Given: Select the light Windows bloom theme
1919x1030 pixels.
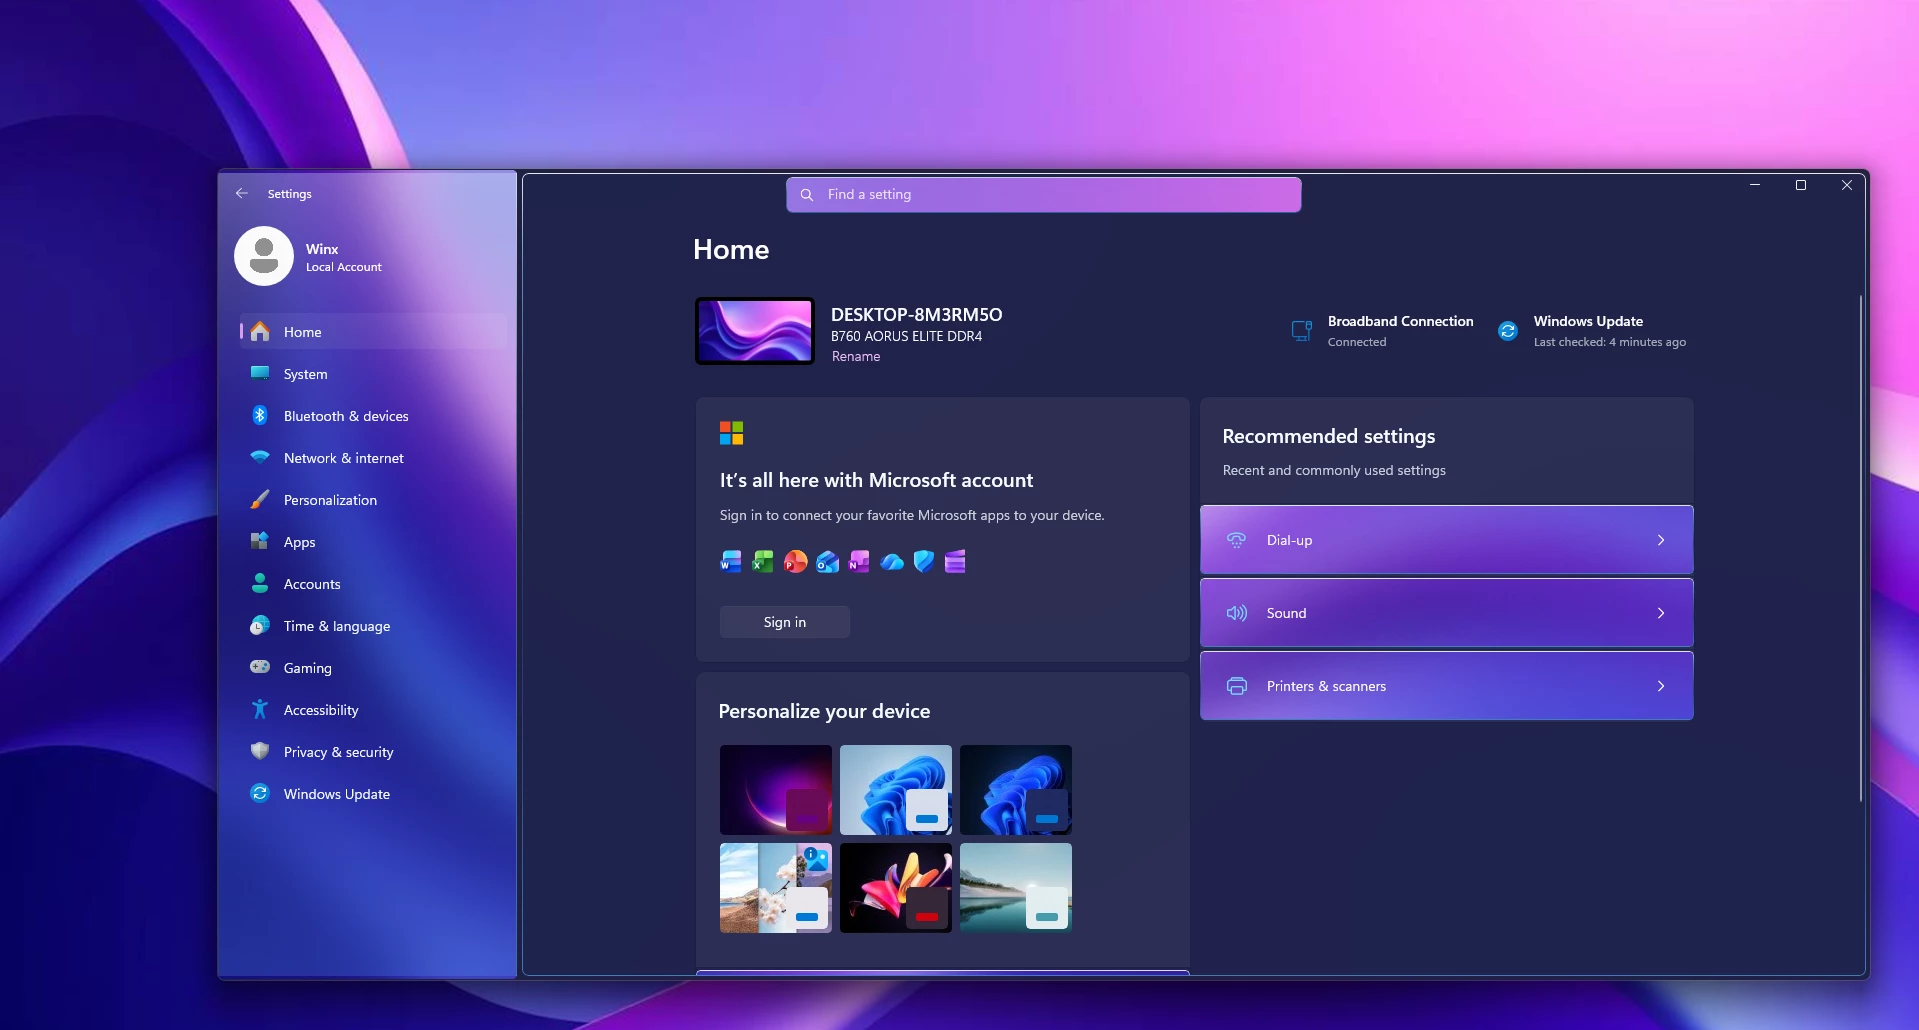Looking at the screenshot, I should (x=896, y=790).
